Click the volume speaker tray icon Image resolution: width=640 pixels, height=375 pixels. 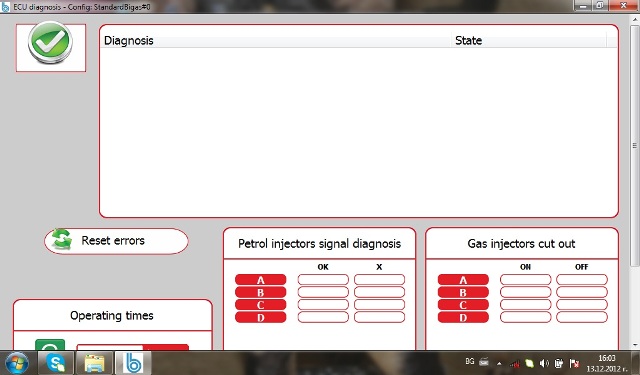[544, 363]
